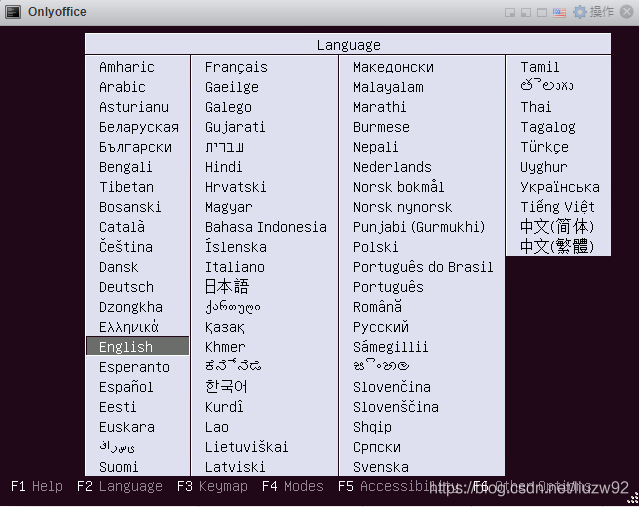
Task: Select Italiano language
Action: click(x=235, y=267)
